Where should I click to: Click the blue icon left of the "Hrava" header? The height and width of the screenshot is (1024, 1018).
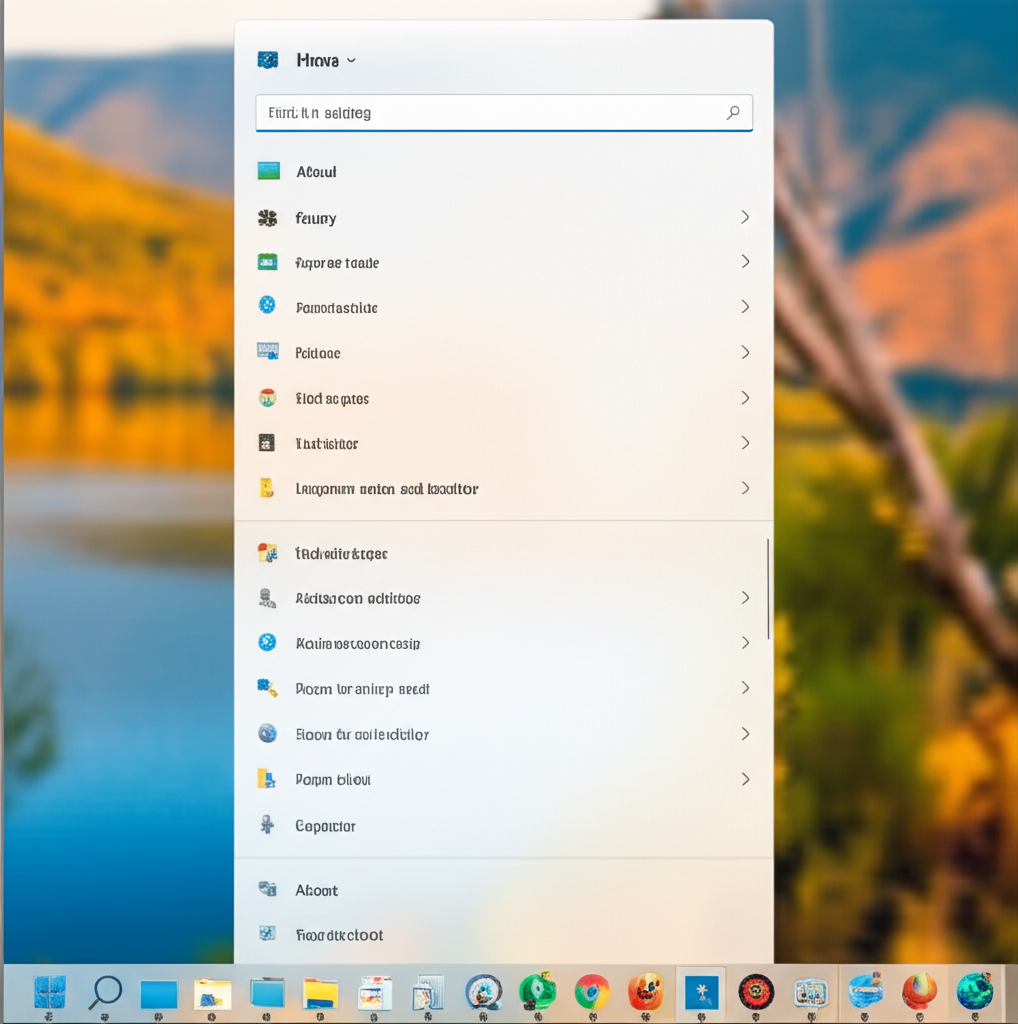tap(268, 60)
